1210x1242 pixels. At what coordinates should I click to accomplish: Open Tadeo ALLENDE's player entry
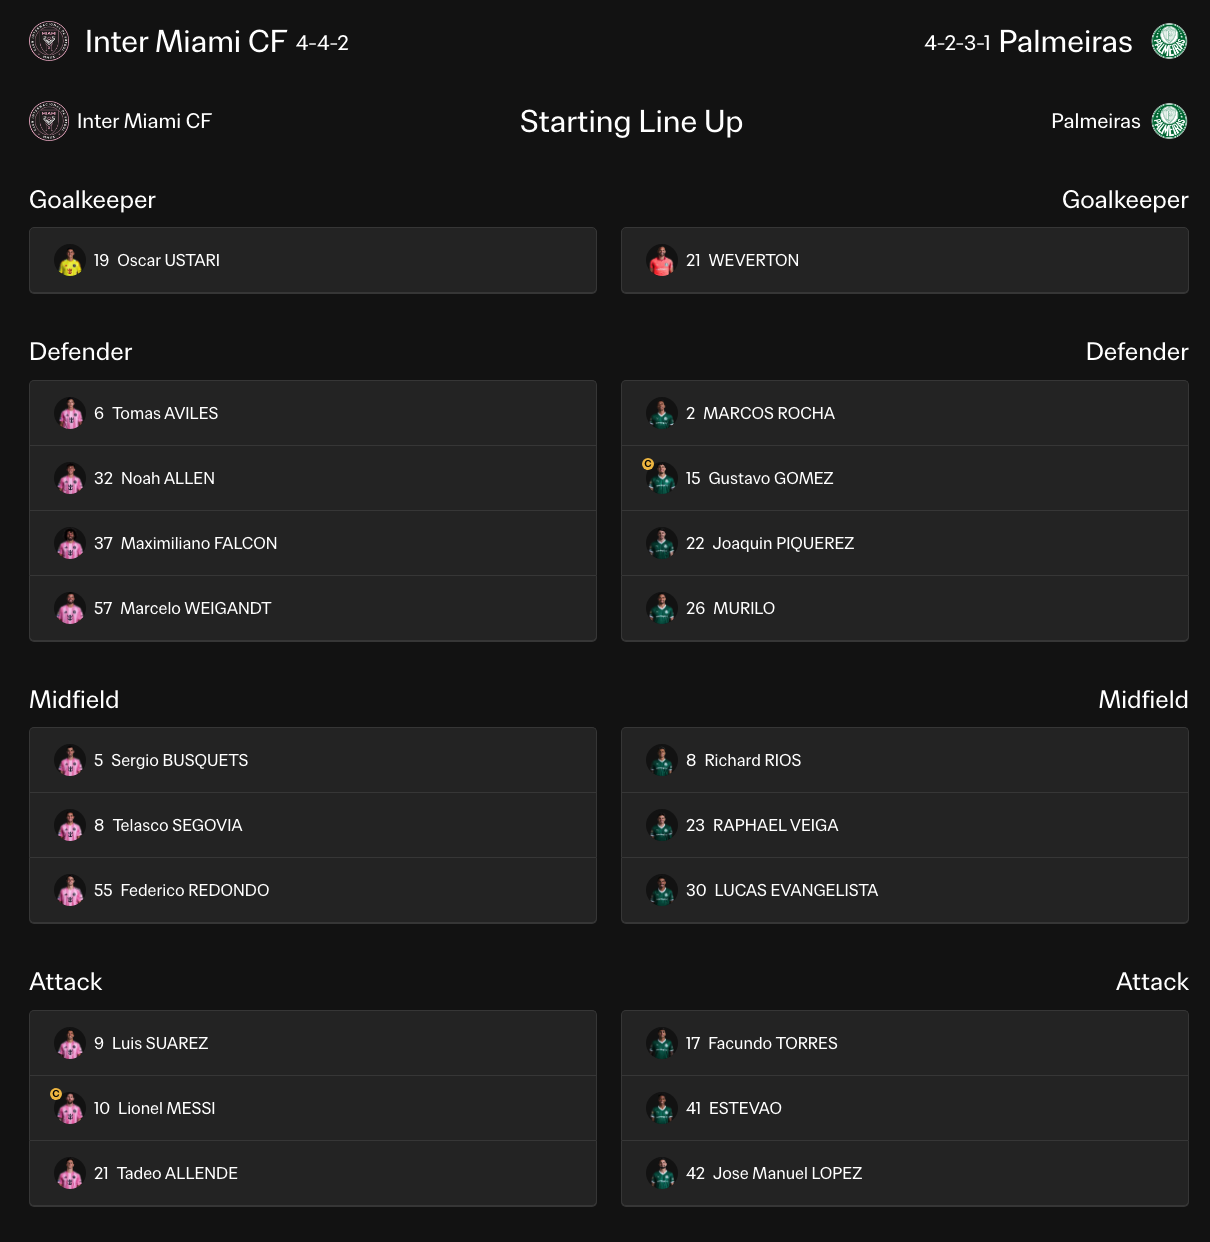tap(313, 1173)
